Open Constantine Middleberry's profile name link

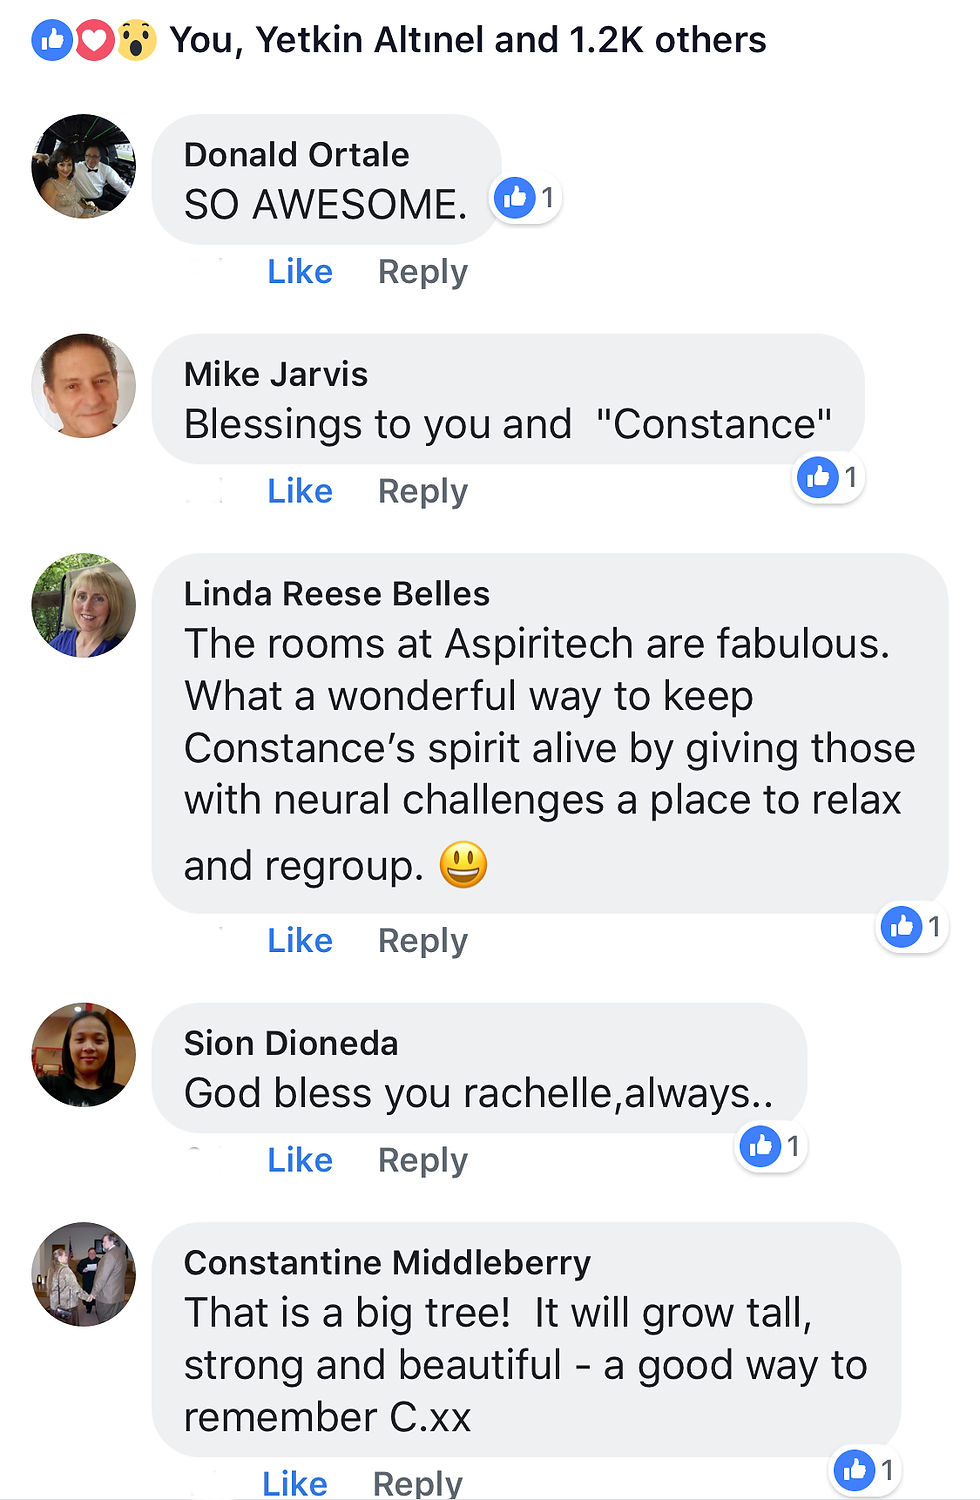click(387, 1263)
